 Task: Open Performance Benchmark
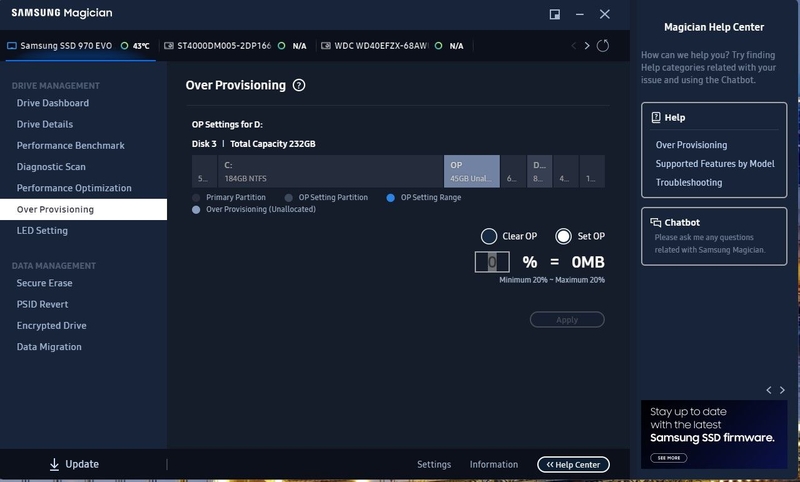tap(70, 146)
